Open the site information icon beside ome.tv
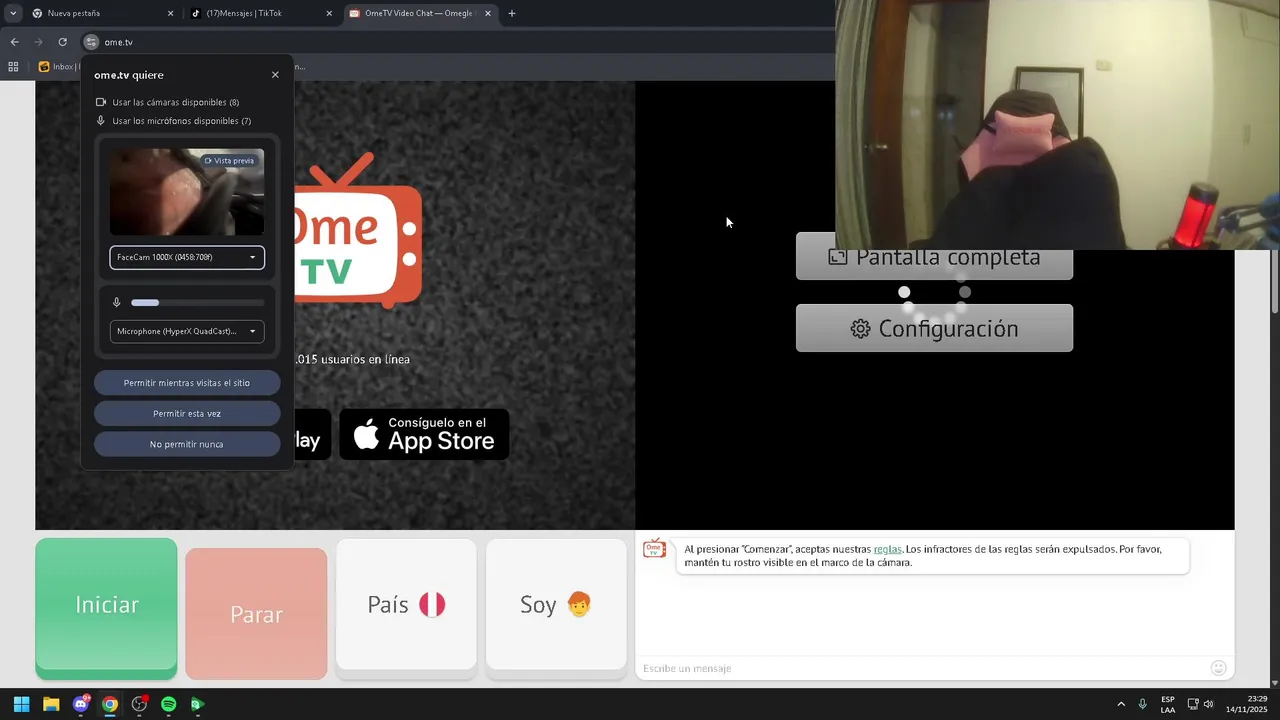The width and height of the screenshot is (1280, 720). pyautogui.click(x=91, y=42)
